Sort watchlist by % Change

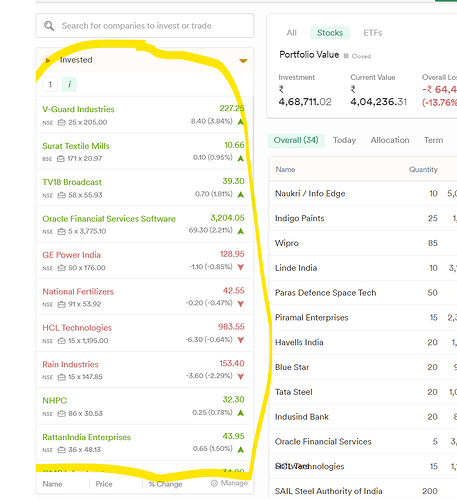166,484
